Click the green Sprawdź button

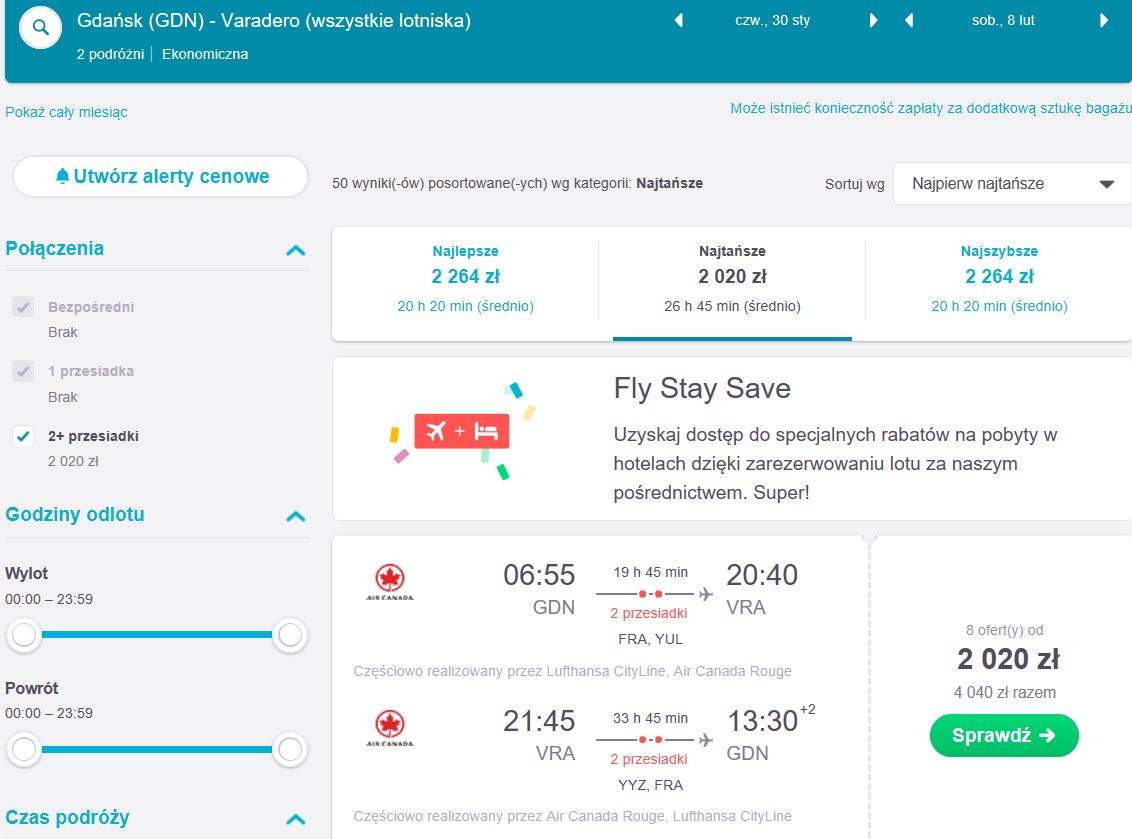pyautogui.click(x=1004, y=735)
